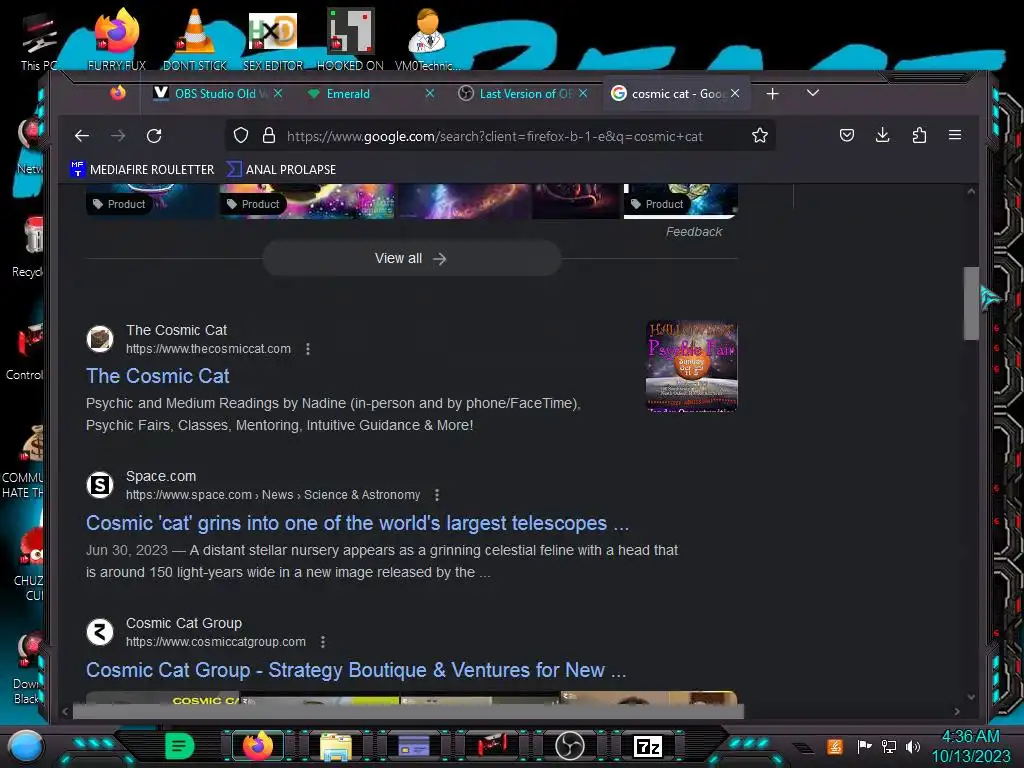Go back with the browser back arrow

[82, 136]
